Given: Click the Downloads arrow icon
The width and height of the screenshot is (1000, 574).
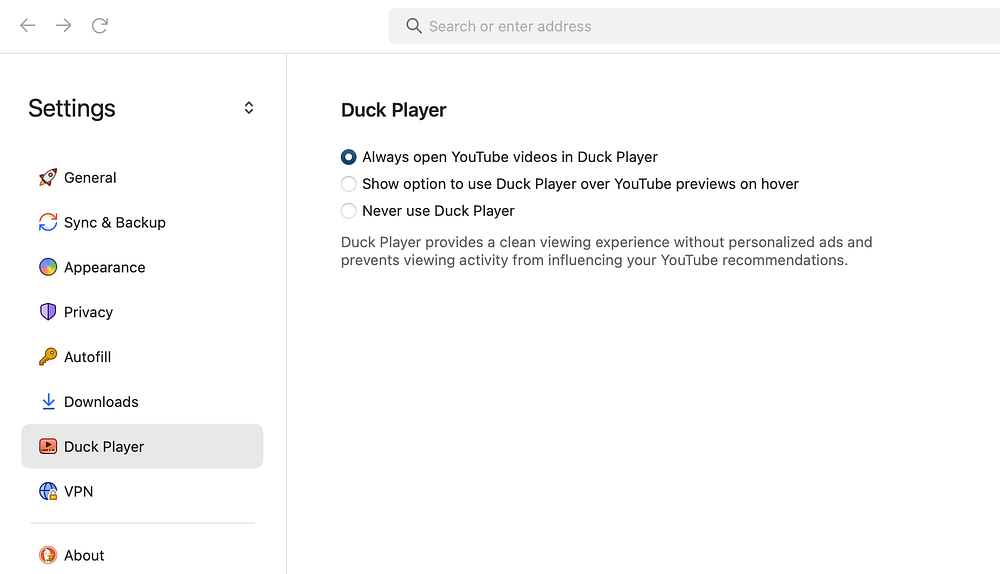Looking at the screenshot, I should (x=48, y=402).
